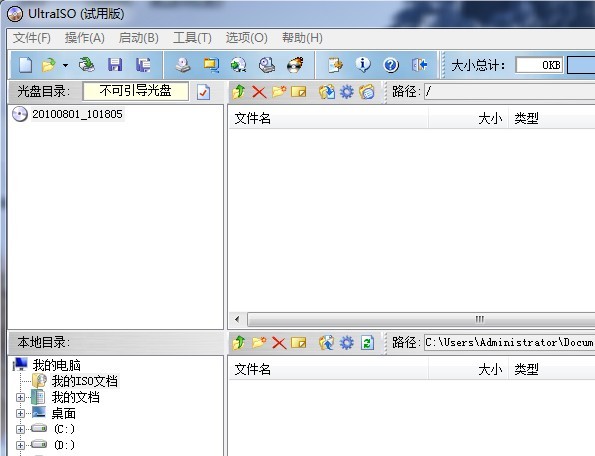Click the red X delete icon in disc pane
This screenshot has width=595, height=456.
(x=259, y=92)
